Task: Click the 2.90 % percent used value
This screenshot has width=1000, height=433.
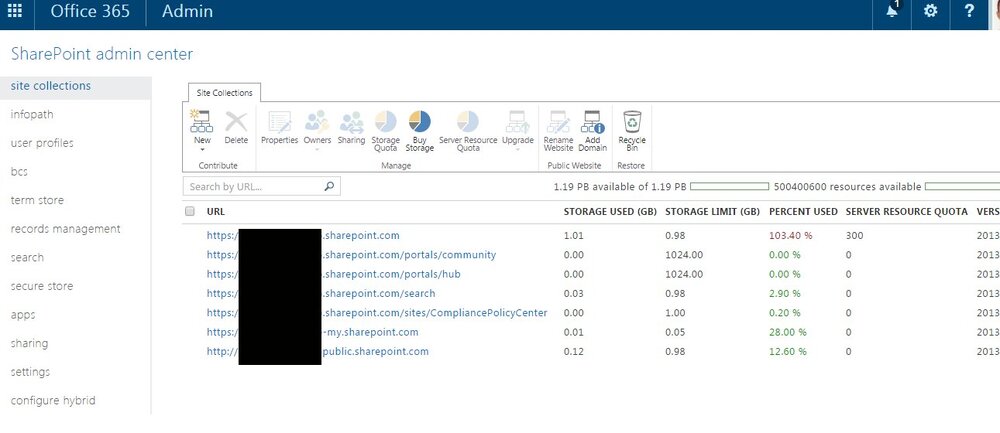Action: (786, 293)
